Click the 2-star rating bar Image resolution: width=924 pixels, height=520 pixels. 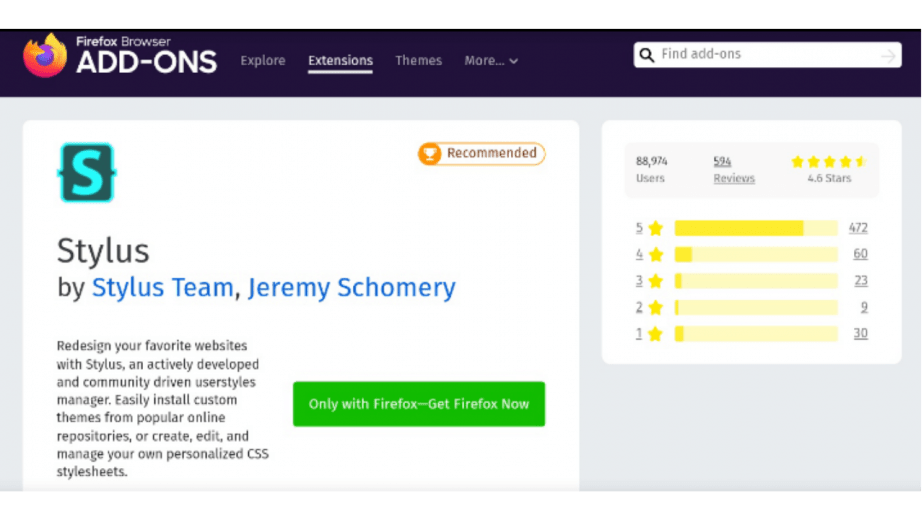pos(756,308)
